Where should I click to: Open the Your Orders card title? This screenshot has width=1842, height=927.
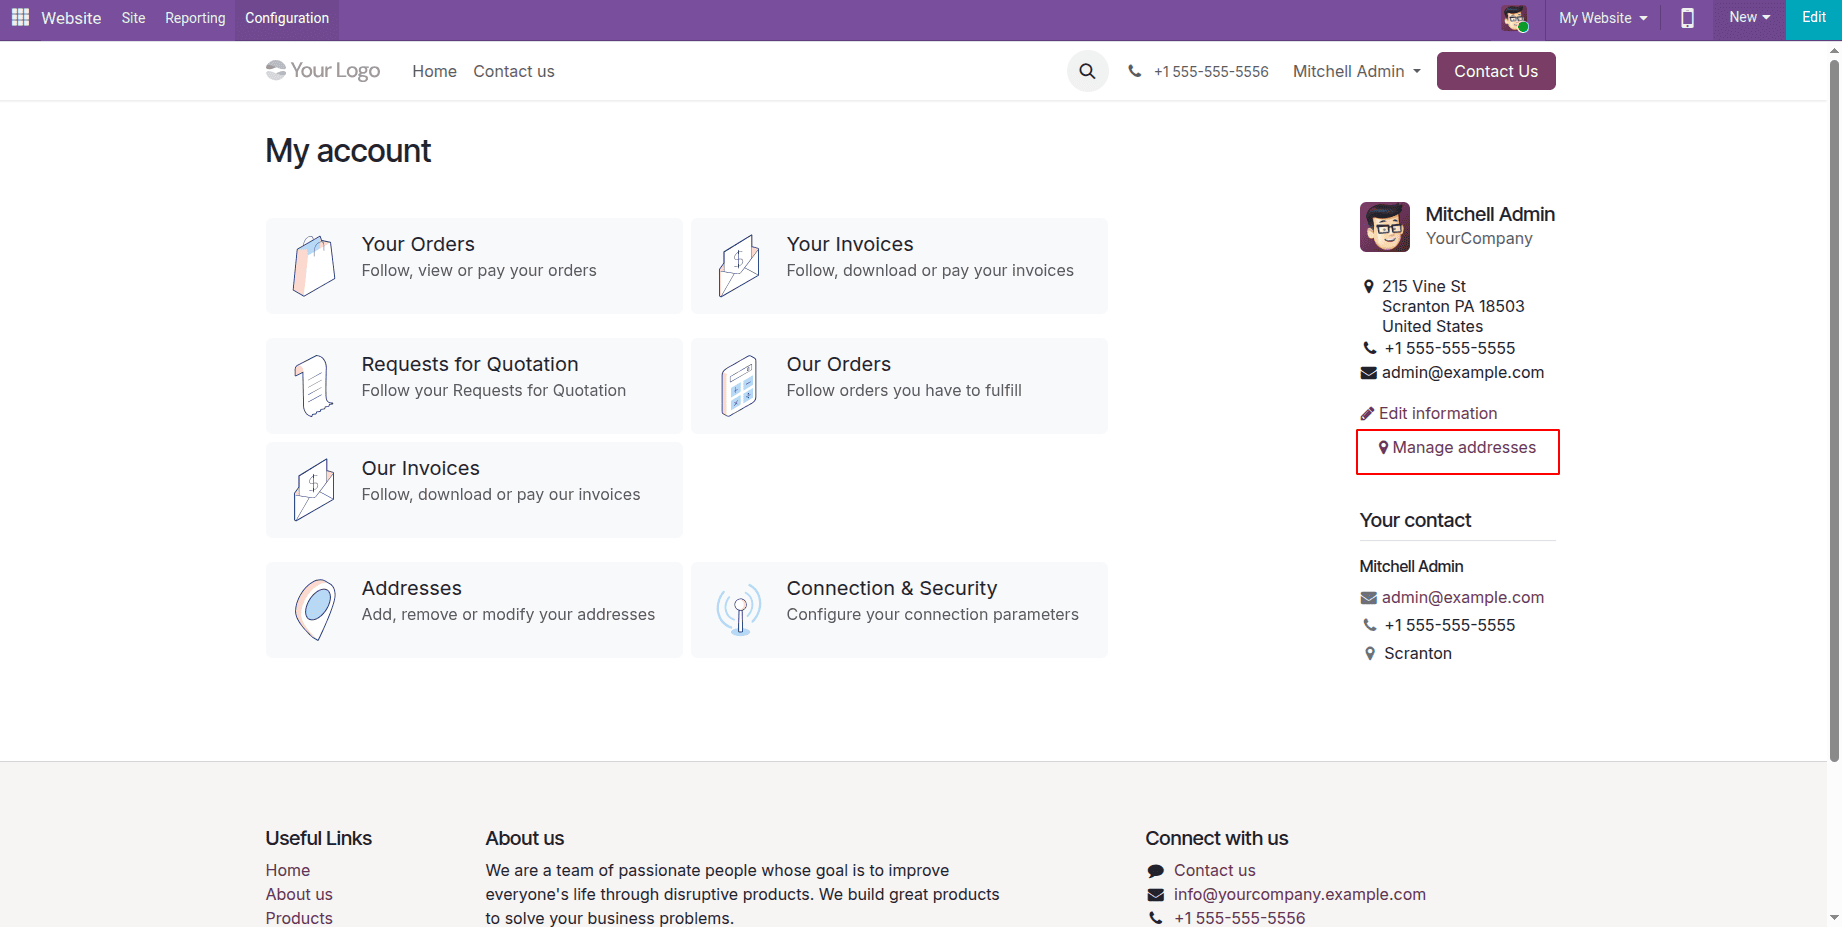(x=418, y=244)
